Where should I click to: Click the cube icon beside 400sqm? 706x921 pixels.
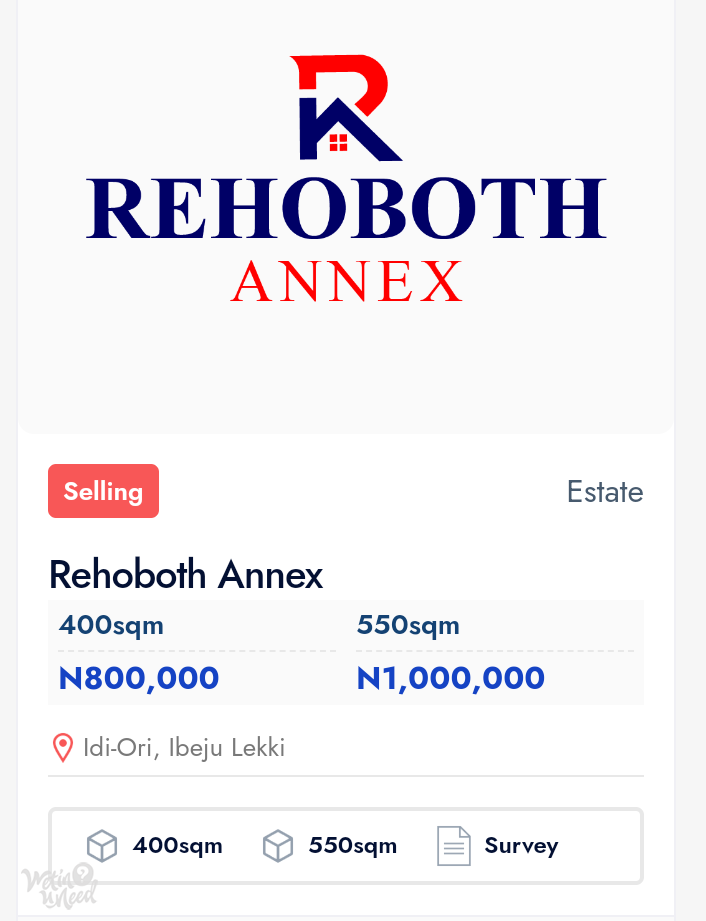tap(102, 846)
